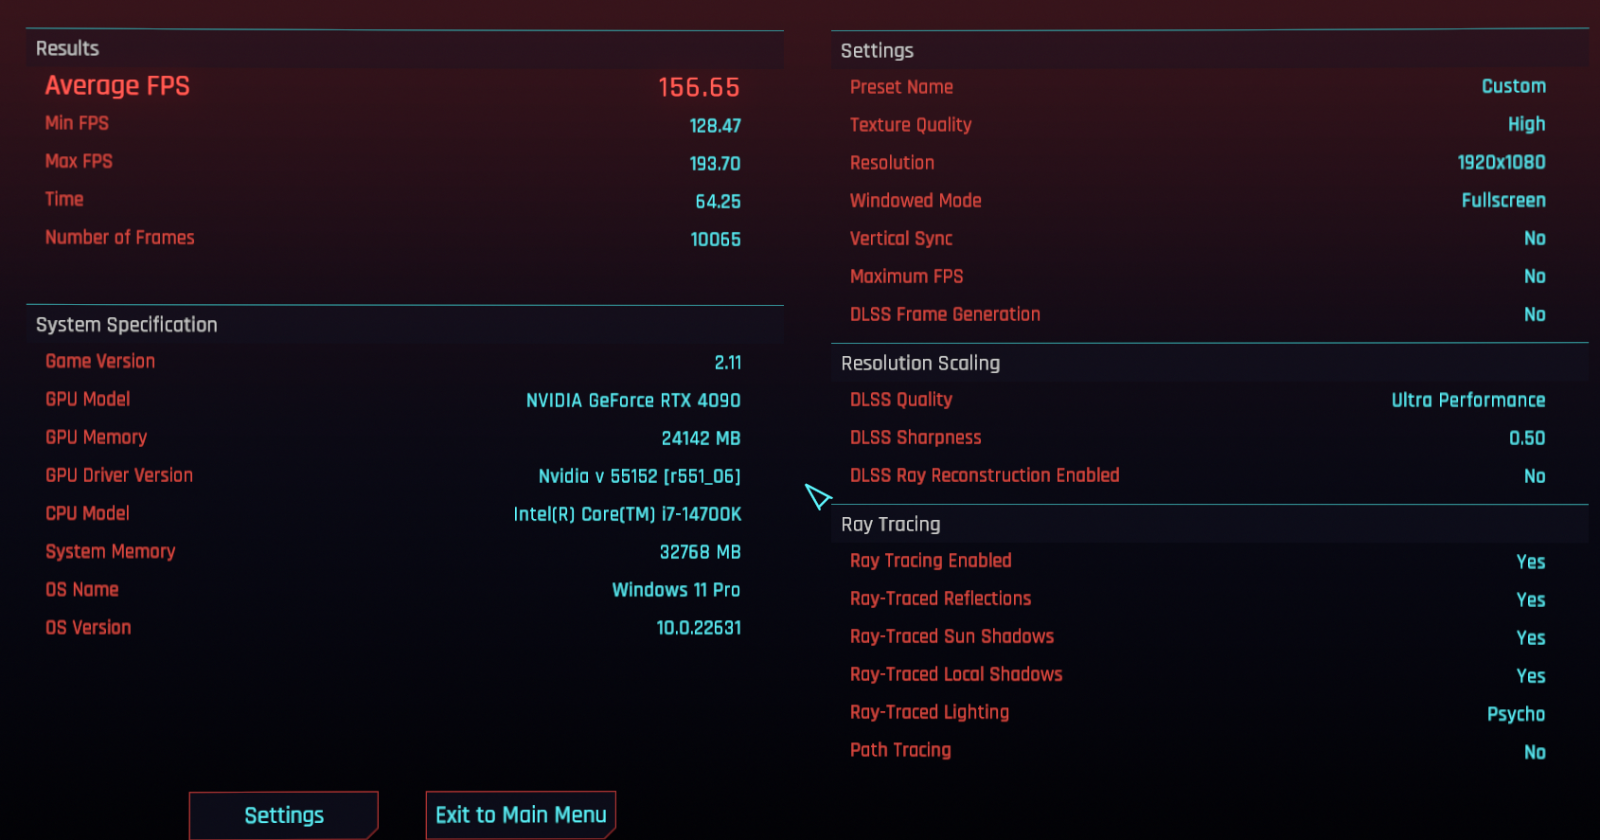This screenshot has width=1600, height=840.
Task: Select Windowed Mode Fullscreen value
Action: pyautogui.click(x=1503, y=200)
